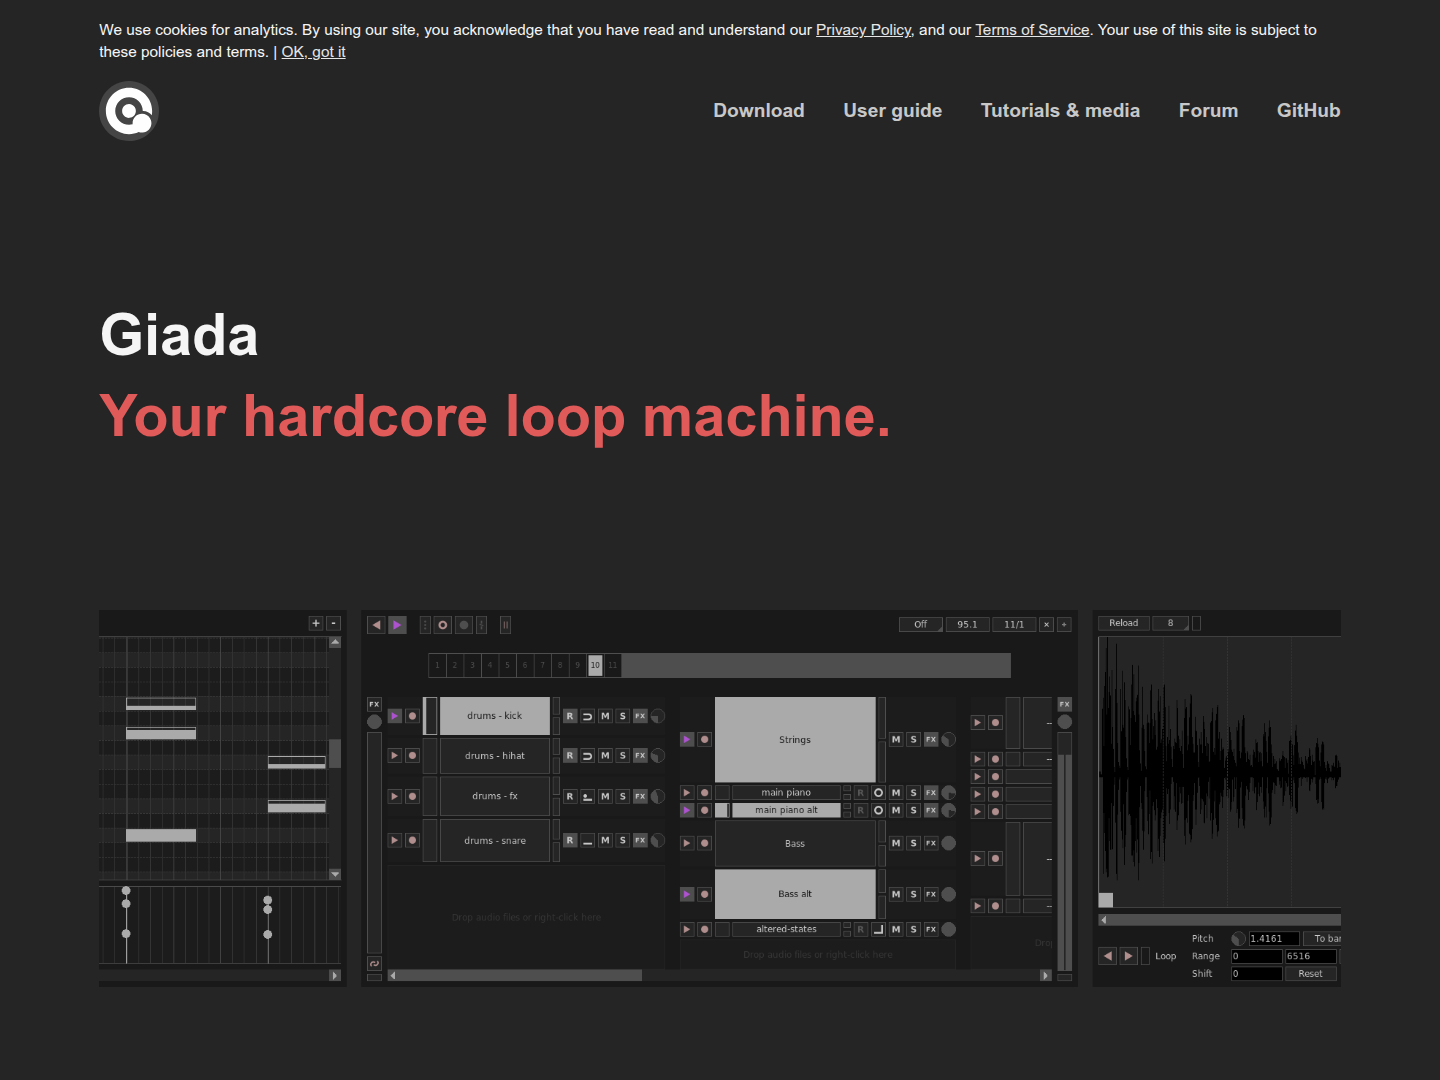Open the Terms of Service link
This screenshot has width=1440, height=1080.
(x=1033, y=30)
